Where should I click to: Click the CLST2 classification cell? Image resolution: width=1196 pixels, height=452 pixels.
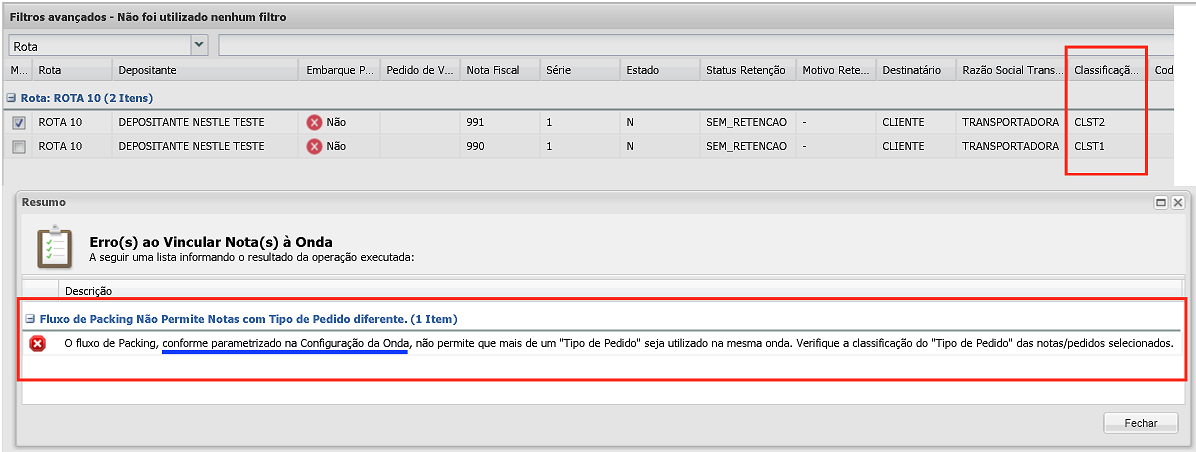point(1108,122)
